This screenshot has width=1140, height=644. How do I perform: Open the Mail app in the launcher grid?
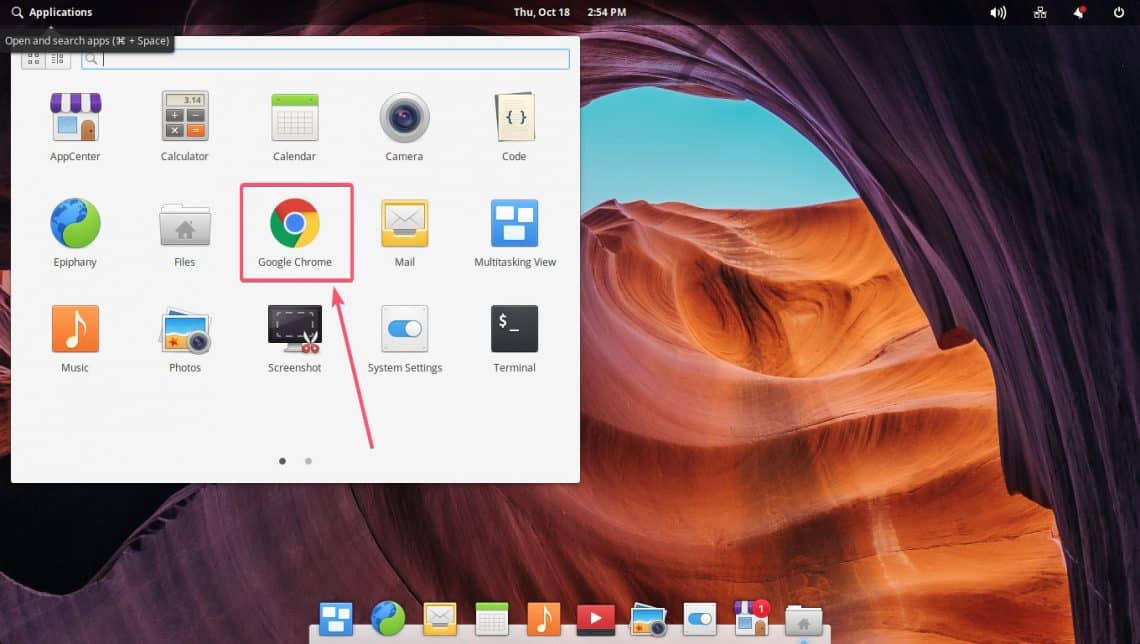[404, 233]
